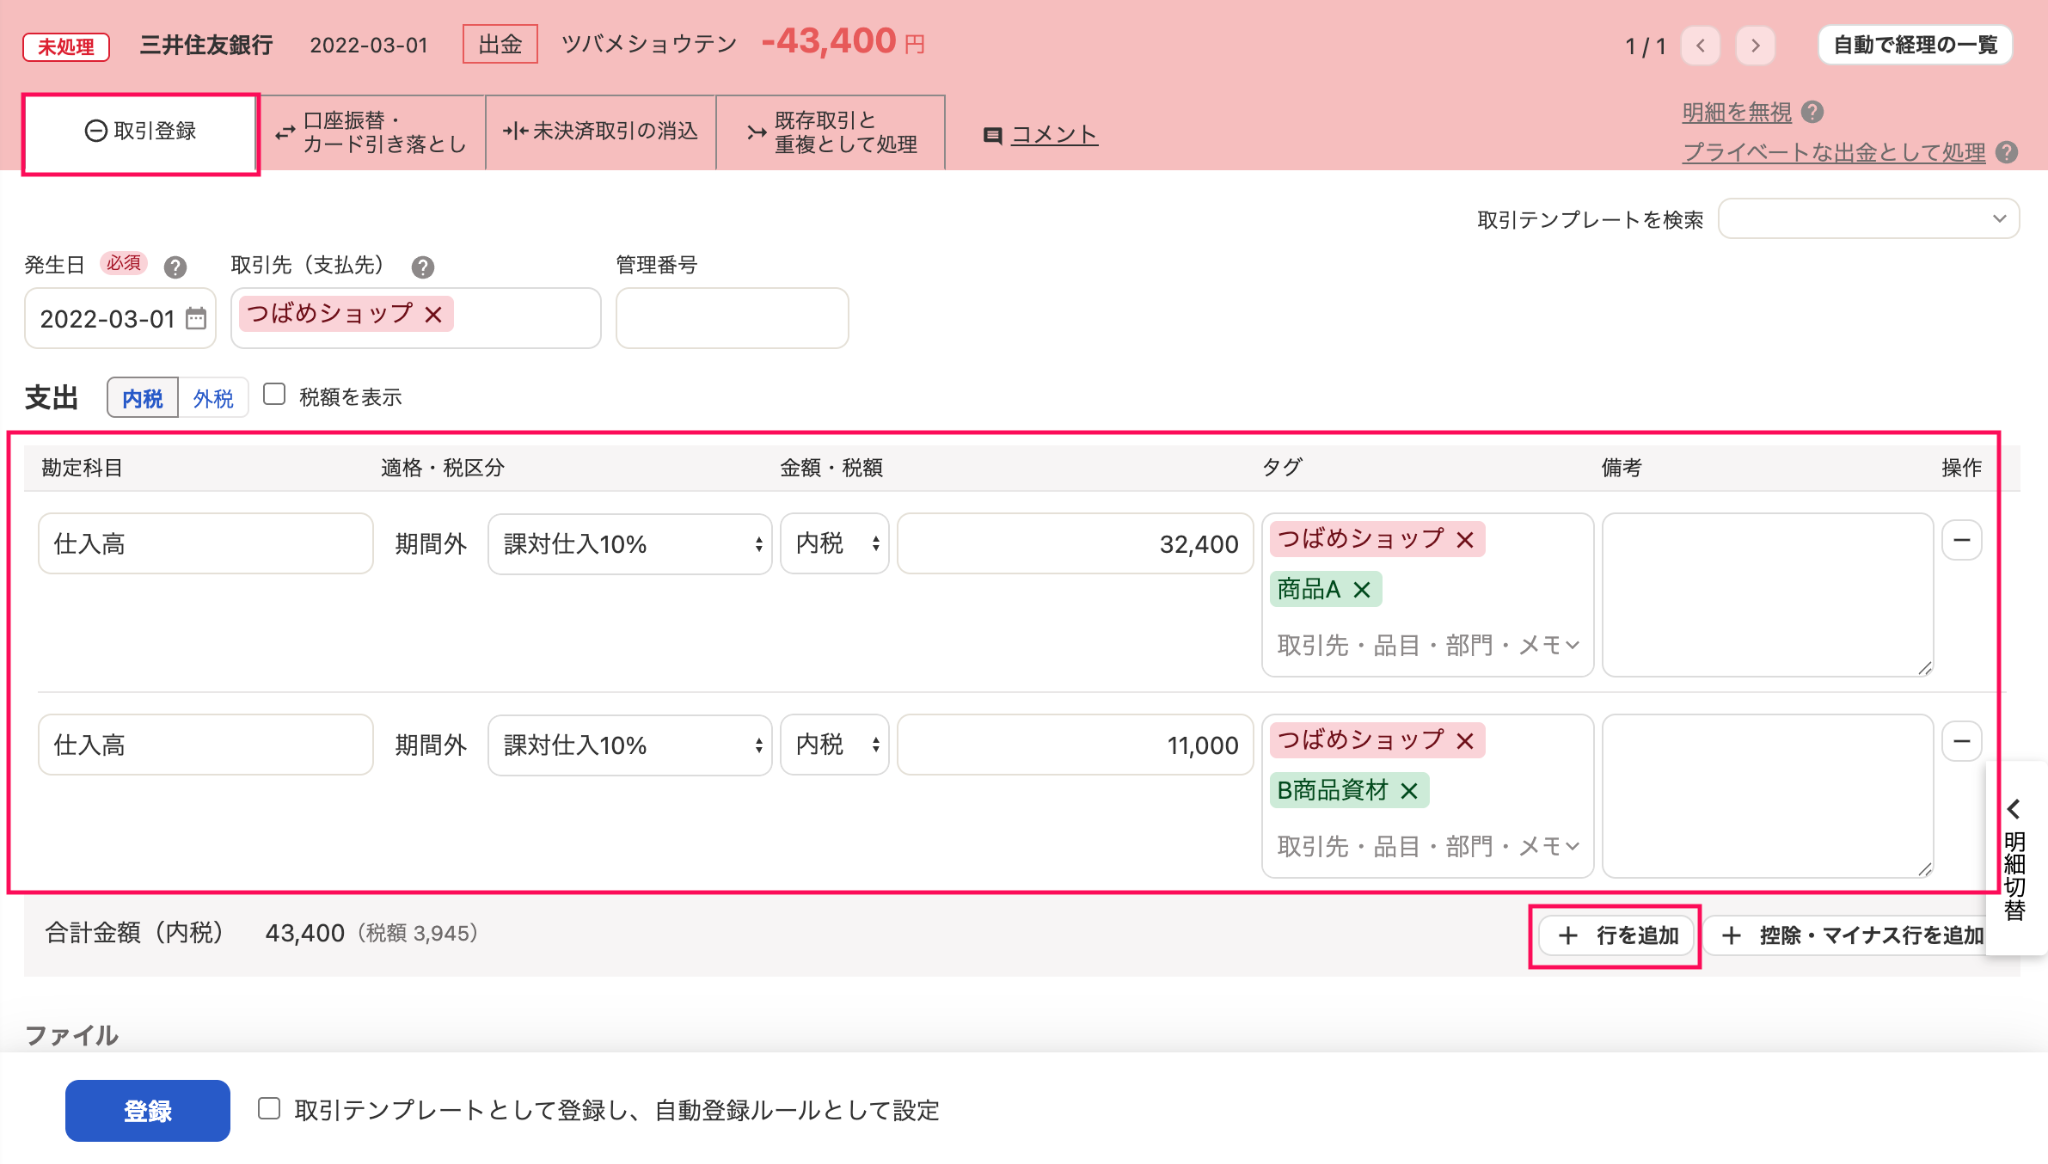Click 明細を無視 link
The width and height of the screenshot is (2048, 1164).
coord(1737,112)
